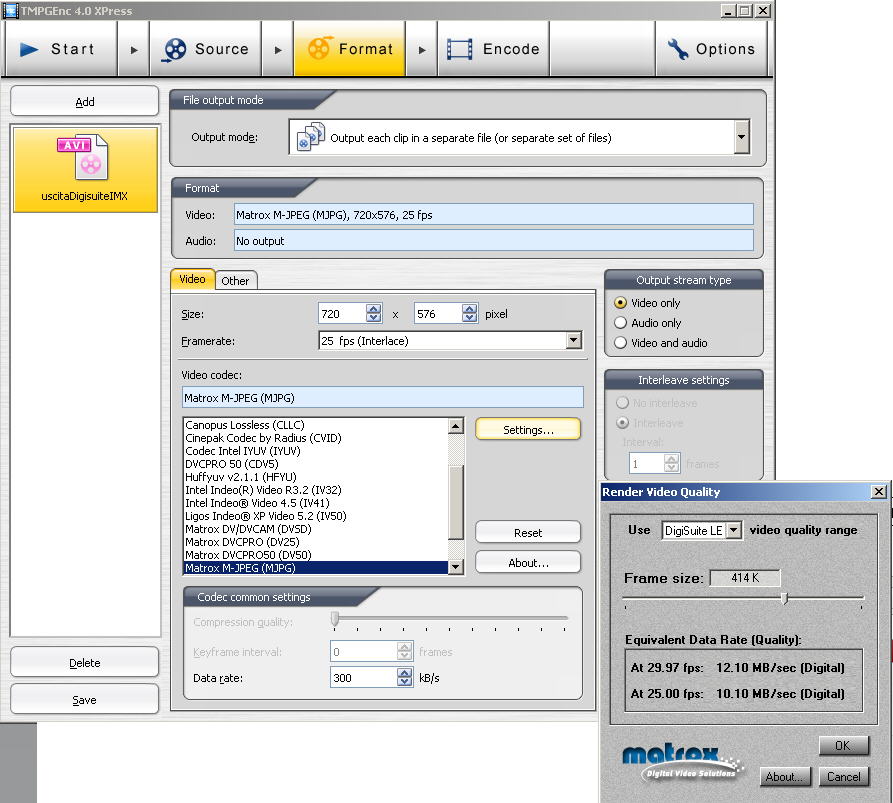The image size is (893, 803).
Task: Click the Data rate field showing 300
Action: (364, 677)
